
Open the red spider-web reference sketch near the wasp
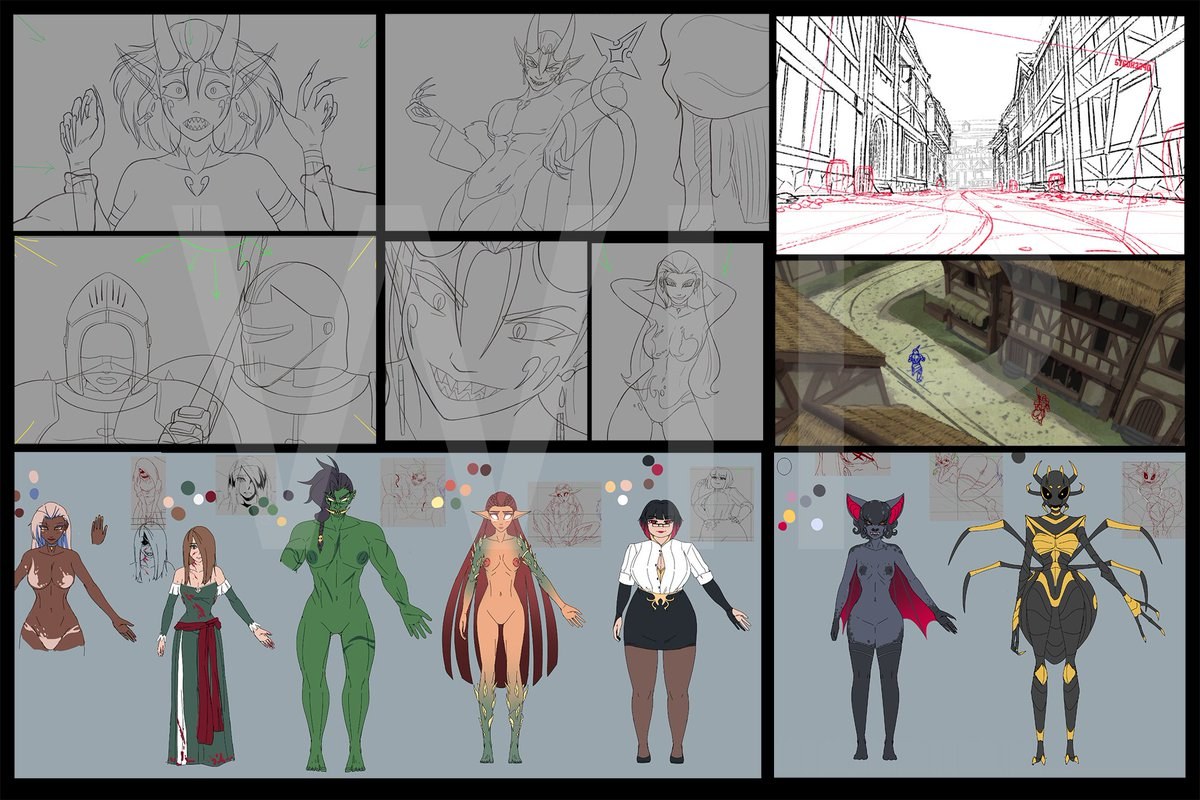coord(1152,500)
